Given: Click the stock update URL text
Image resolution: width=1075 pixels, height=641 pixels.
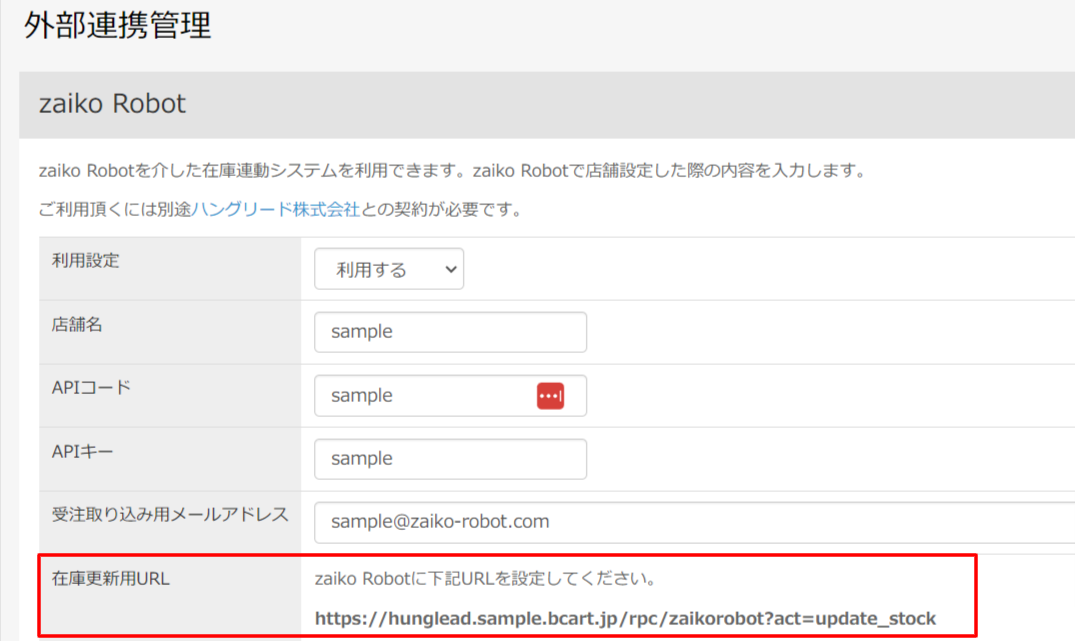Looking at the screenshot, I should (x=625, y=618).
